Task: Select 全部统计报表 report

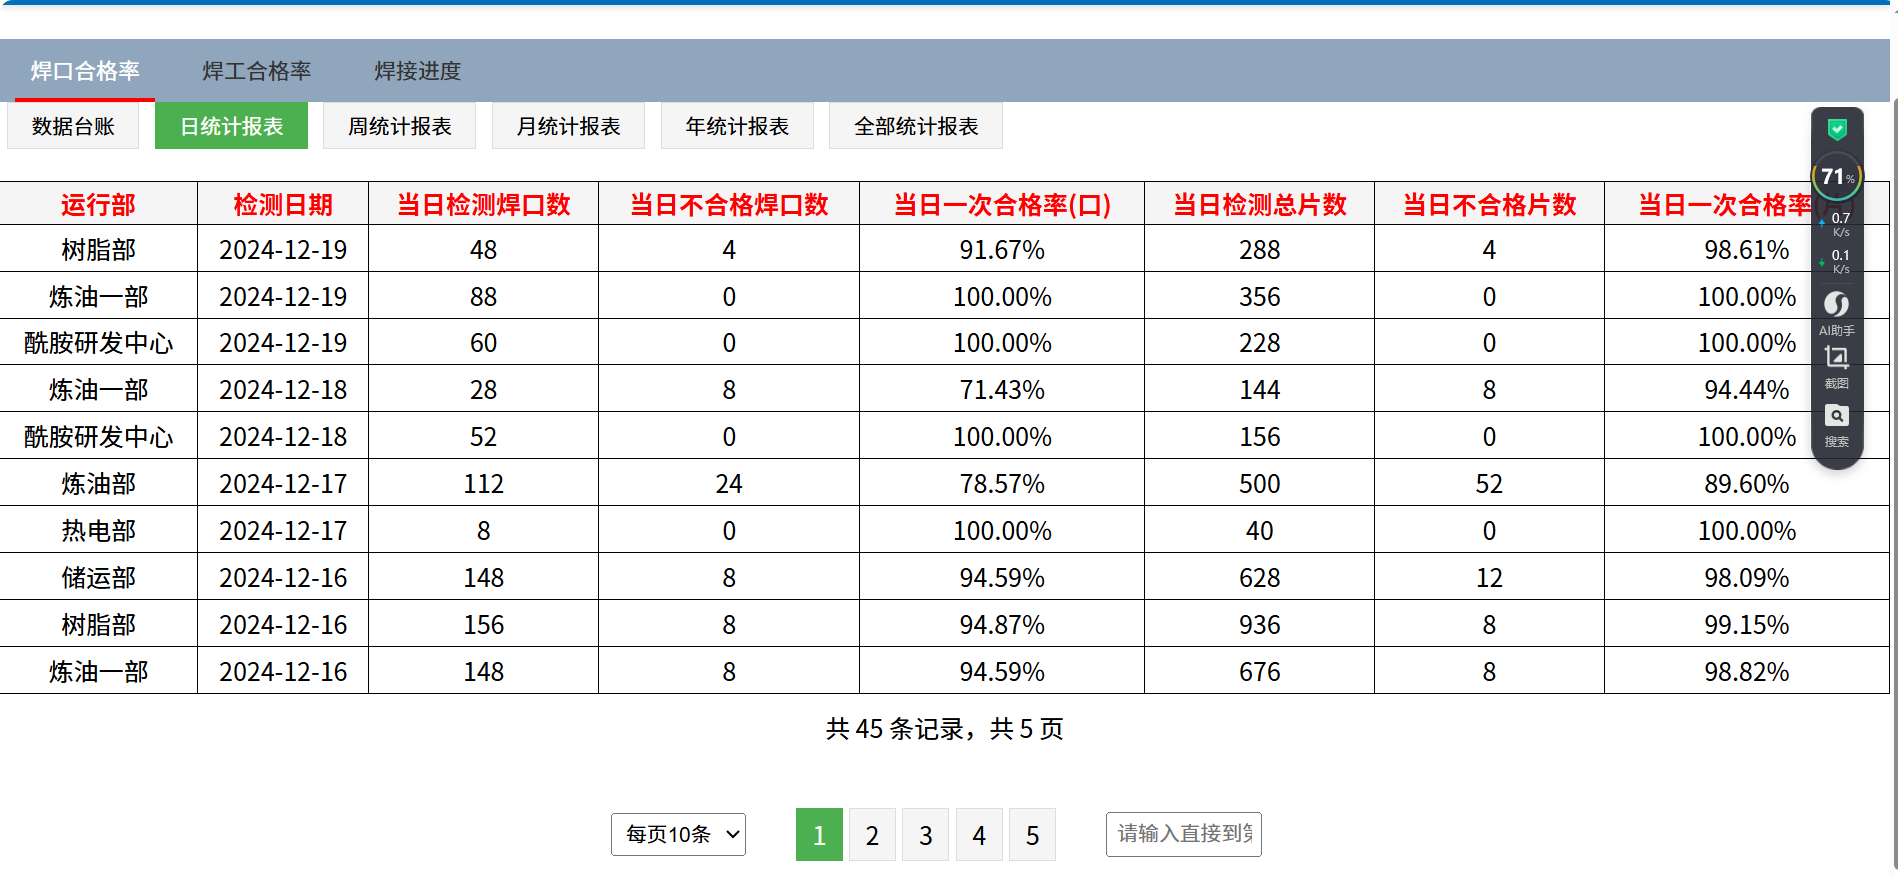Action: 916,126
